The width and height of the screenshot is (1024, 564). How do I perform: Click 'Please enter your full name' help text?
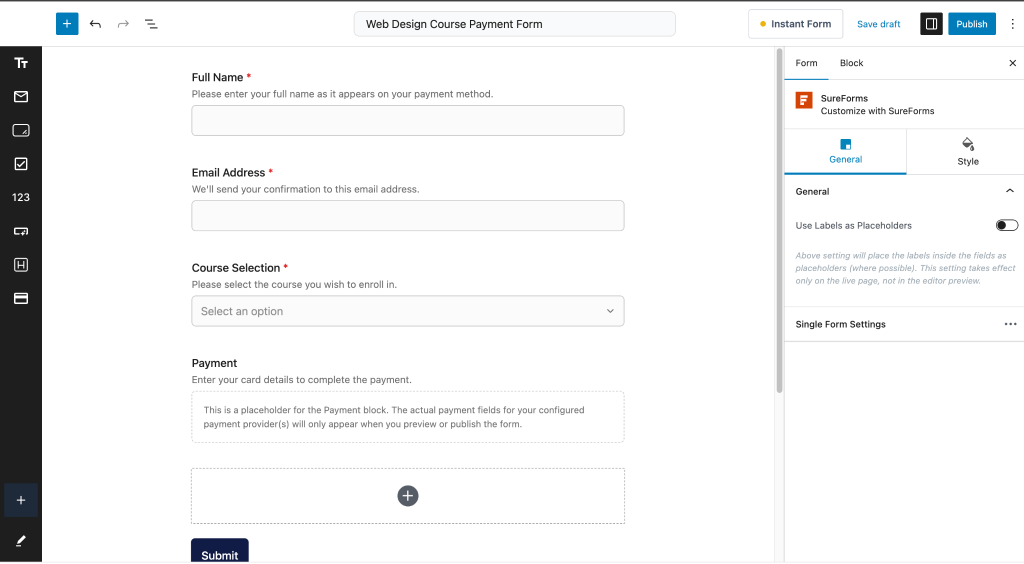(342, 94)
